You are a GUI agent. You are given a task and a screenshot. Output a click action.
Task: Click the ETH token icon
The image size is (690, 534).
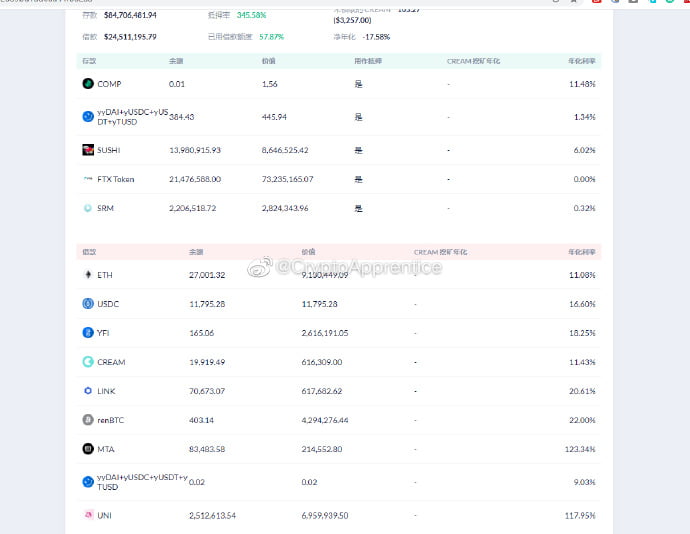tap(88, 275)
